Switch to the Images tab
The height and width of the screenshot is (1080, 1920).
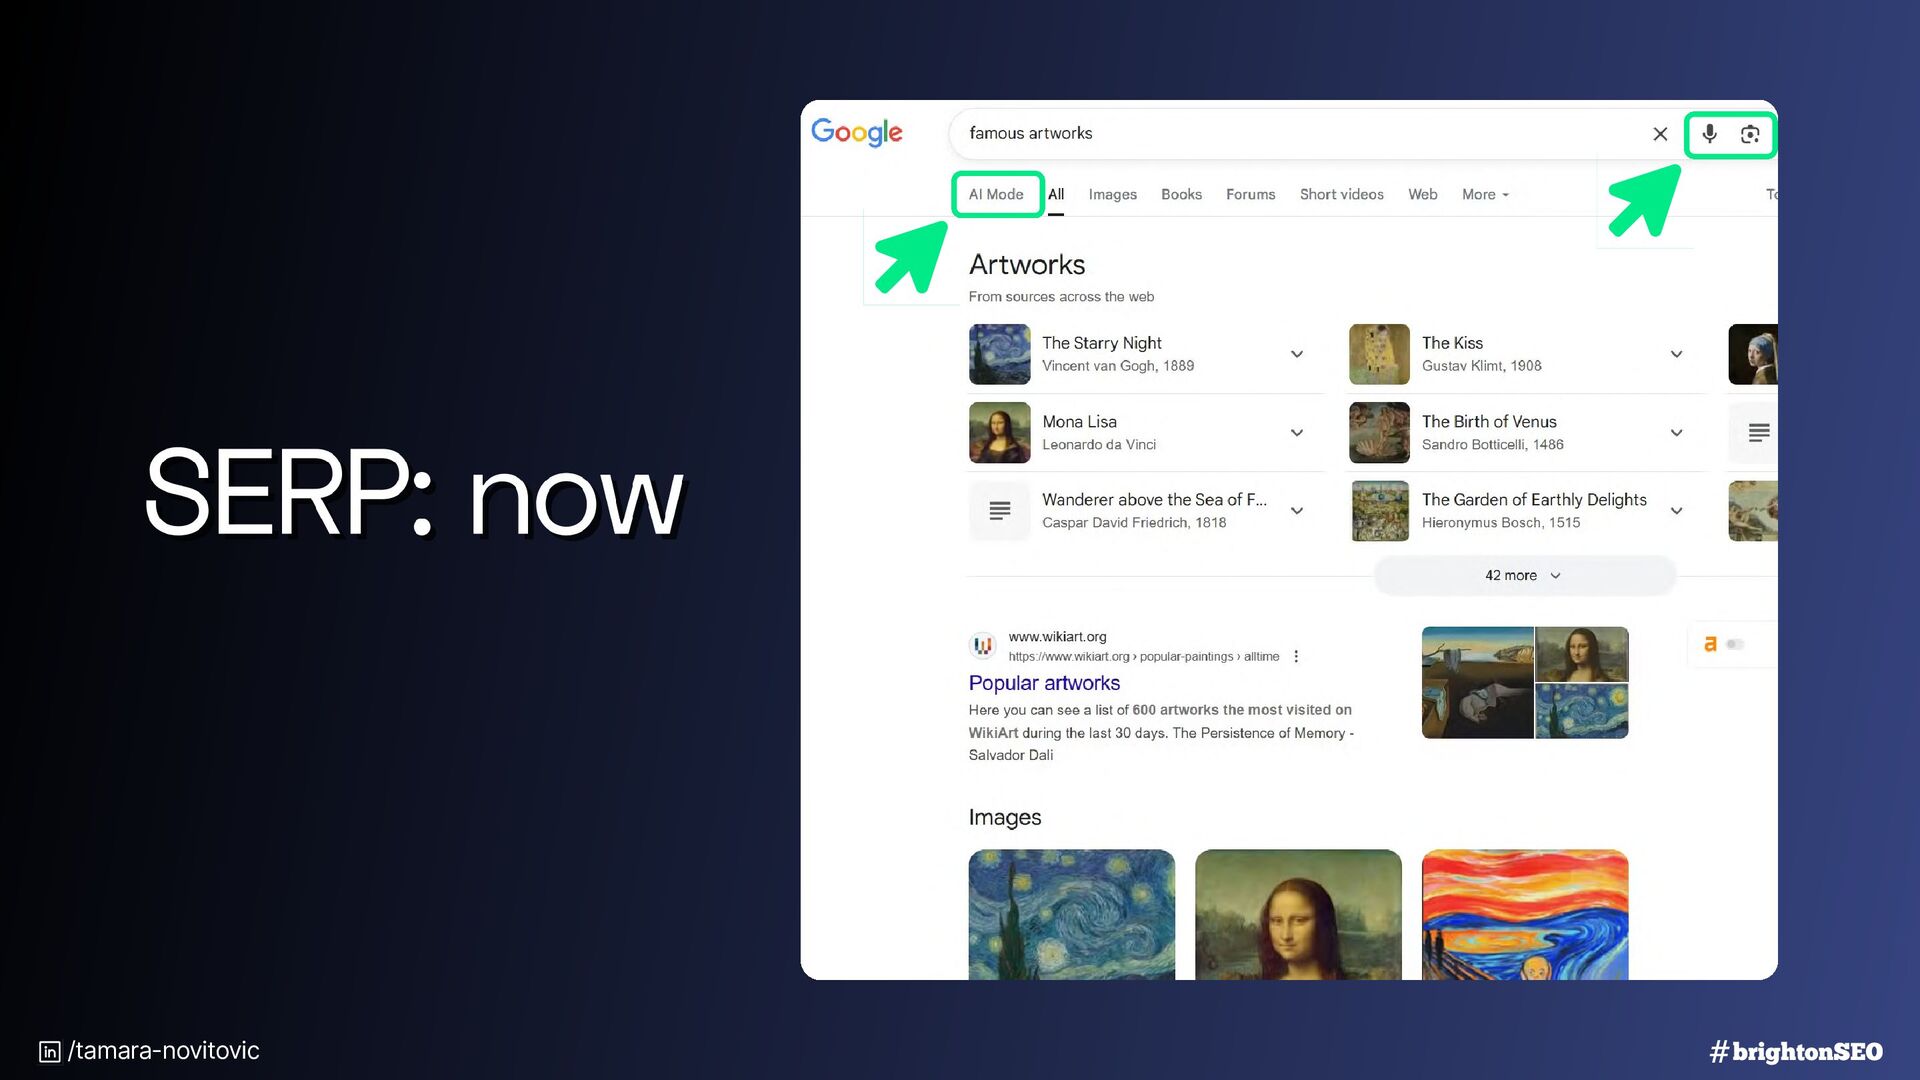tap(1112, 195)
